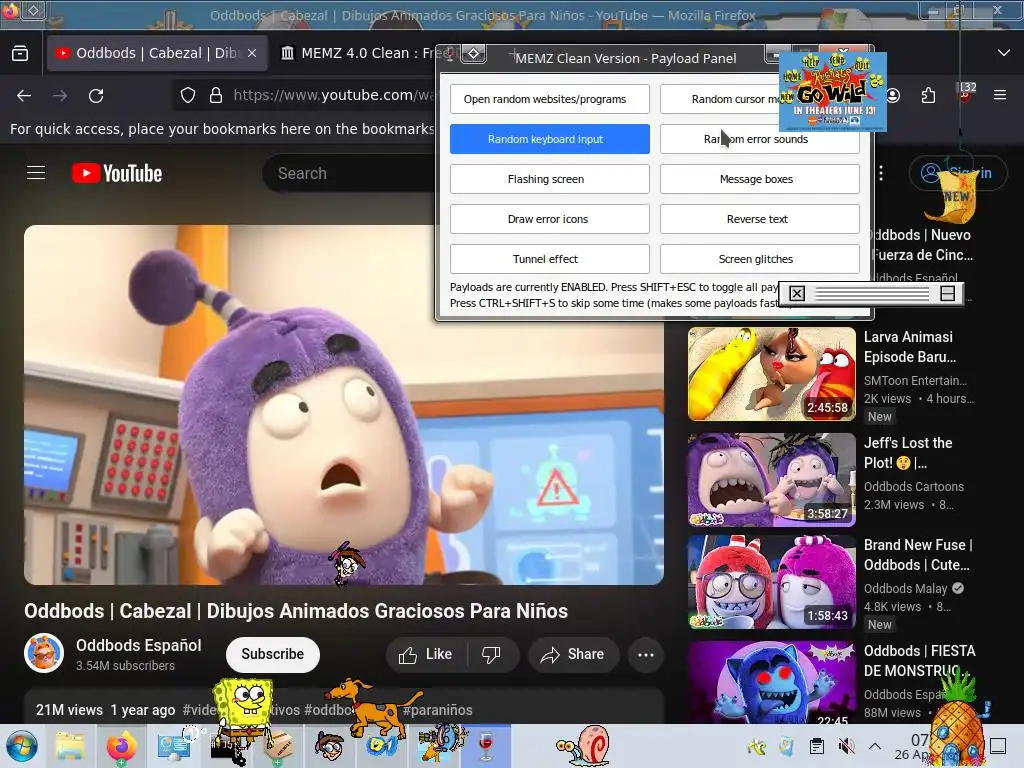Screen dimensions: 1024x768
Task: Go to YouTube home via the logo
Action: [x=117, y=173]
